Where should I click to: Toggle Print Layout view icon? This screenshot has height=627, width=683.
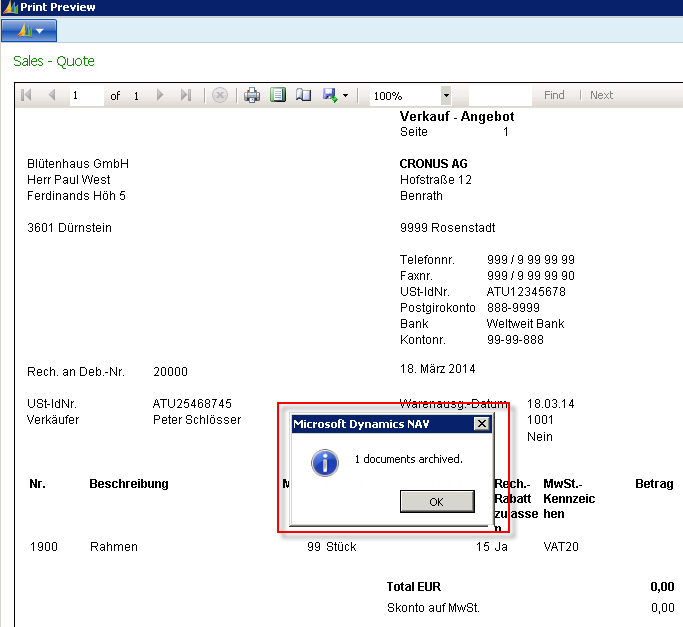[x=278, y=95]
